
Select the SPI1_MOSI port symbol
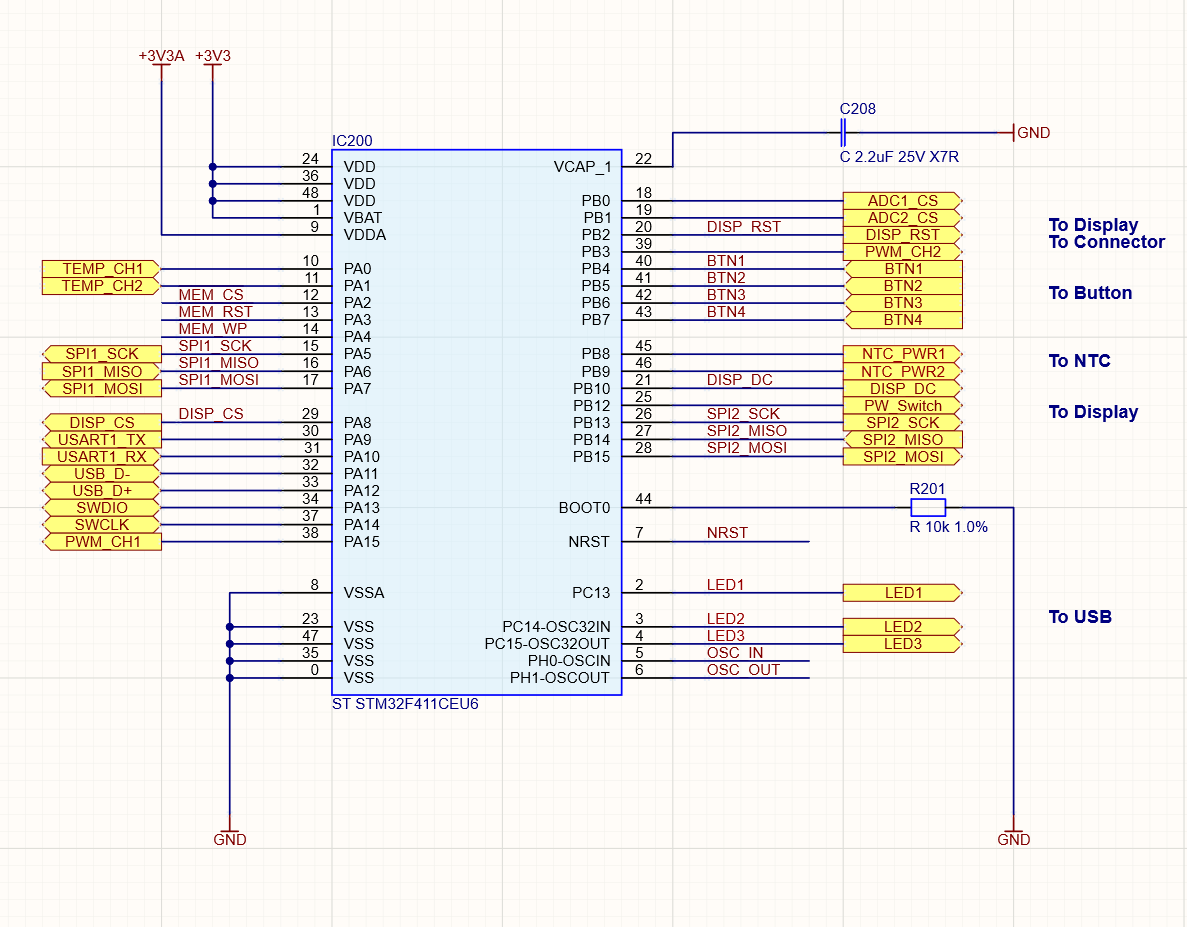(x=101, y=389)
